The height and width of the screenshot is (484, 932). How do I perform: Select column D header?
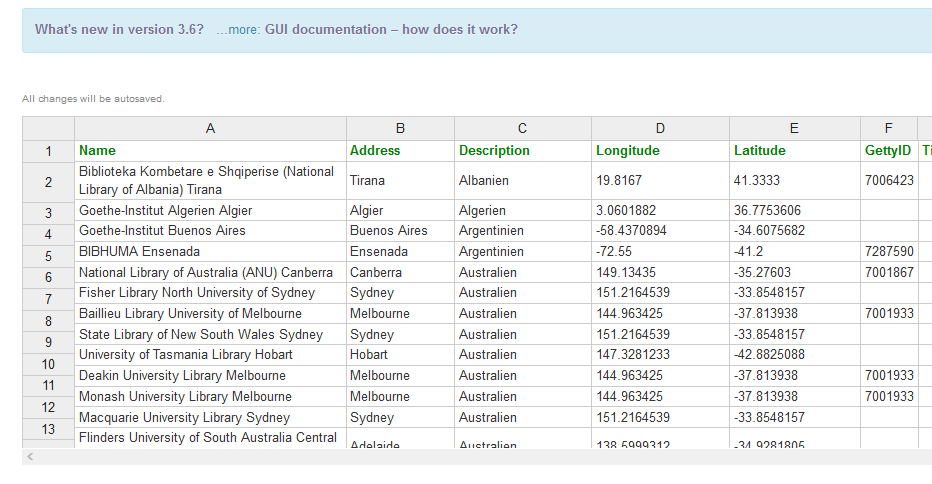coord(660,128)
